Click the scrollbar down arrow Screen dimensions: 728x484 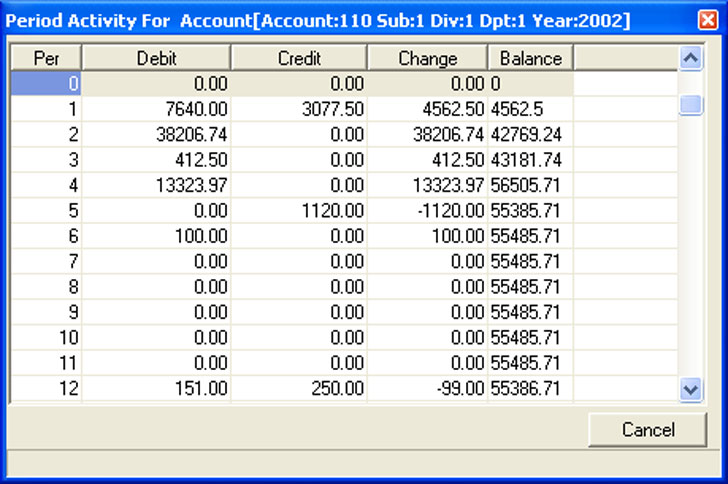690,389
